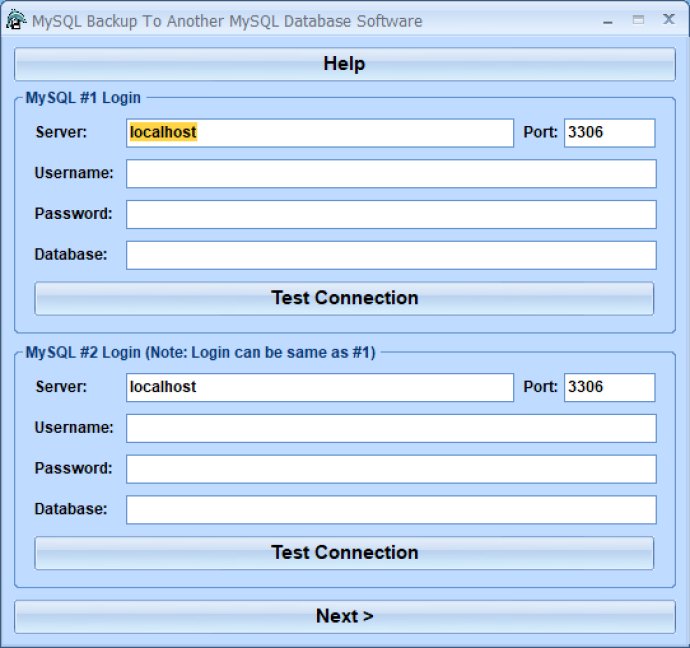Proceed with the Next > button
Viewport: 690px width, 648px height.
(x=345, y=617)
